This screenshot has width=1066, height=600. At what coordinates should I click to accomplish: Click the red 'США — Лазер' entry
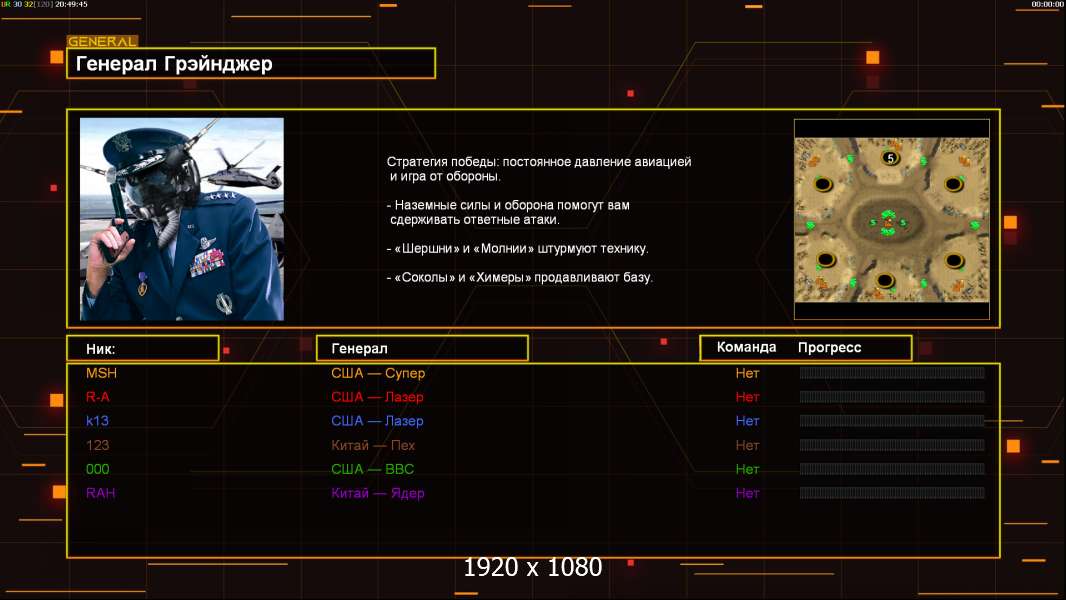(377, 397)
